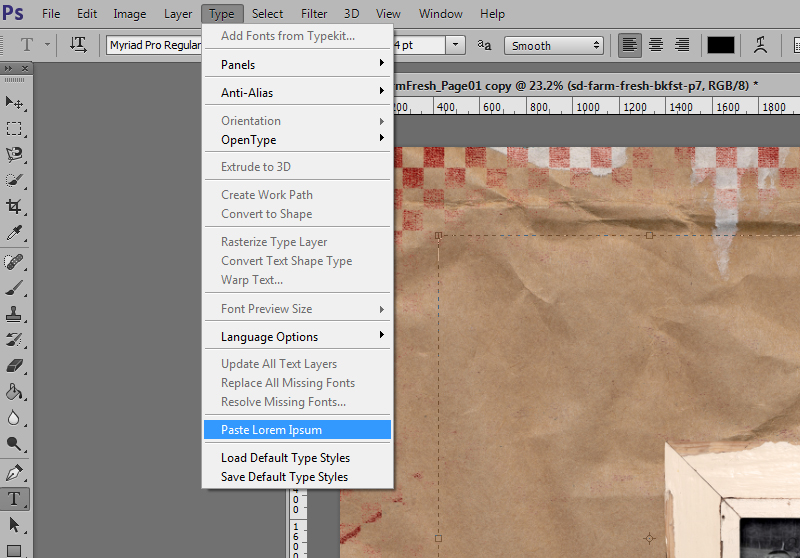
Task: Select the Clone Stamp tool
Action: pos(14,314)
